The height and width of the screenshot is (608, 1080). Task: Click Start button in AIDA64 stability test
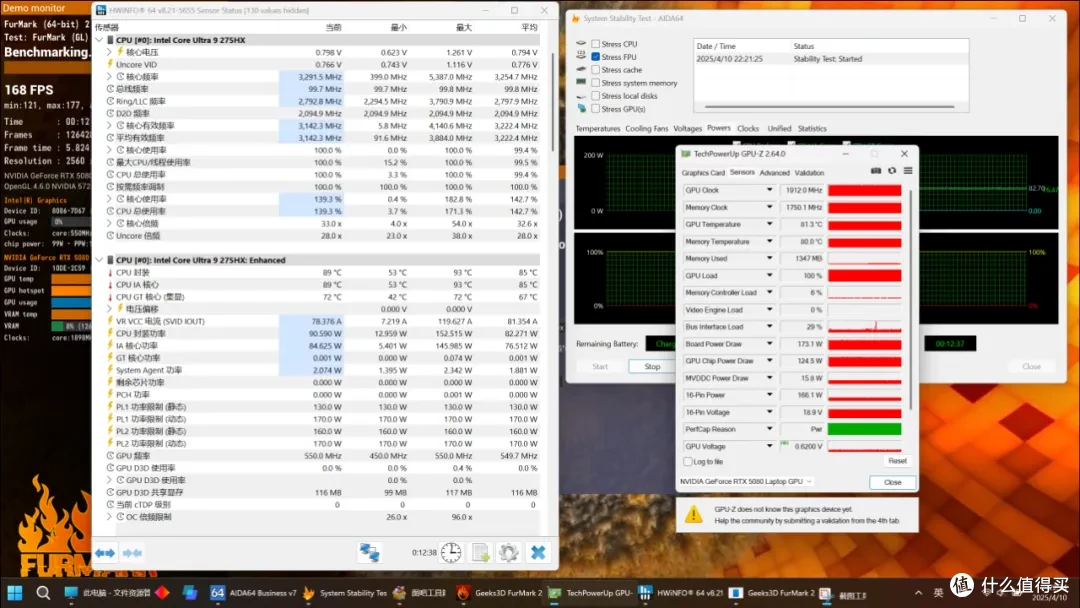coord(600,366)
